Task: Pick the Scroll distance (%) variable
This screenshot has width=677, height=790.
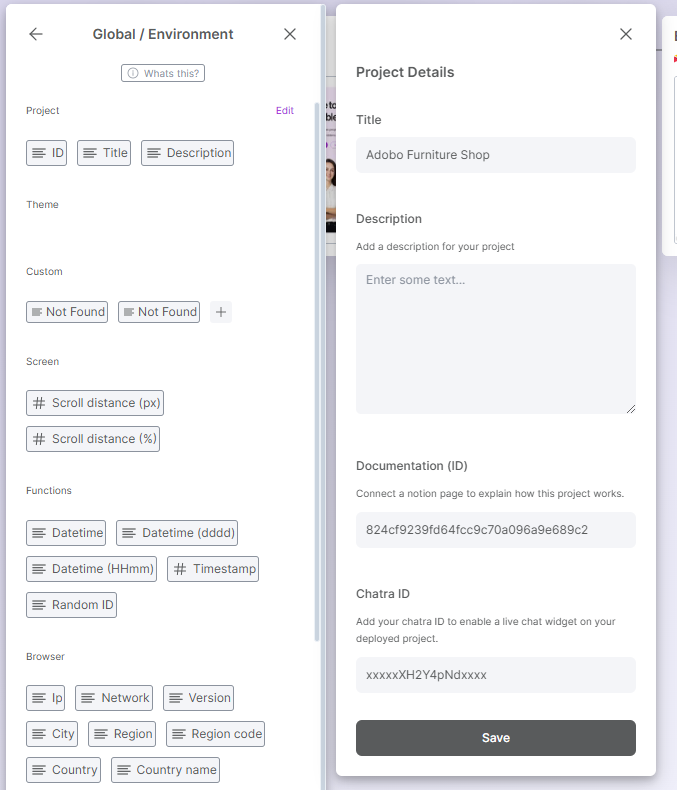Action: [x=93, y=439]
